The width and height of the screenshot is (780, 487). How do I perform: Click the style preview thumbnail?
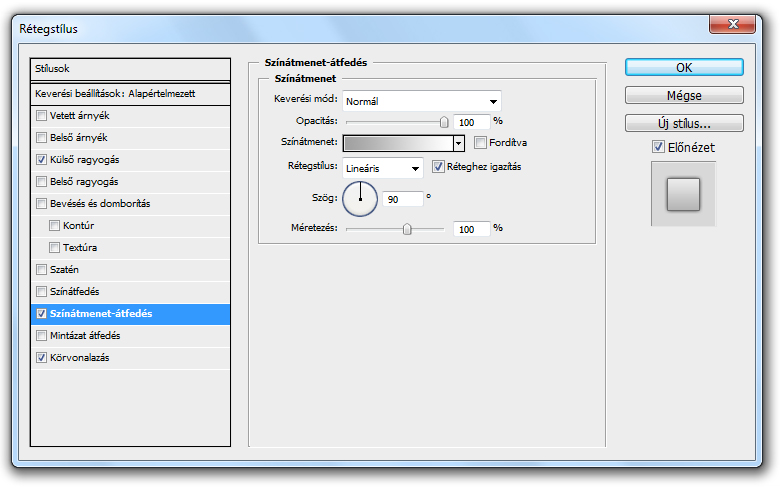pyautogui.click(x=683, y=194)
